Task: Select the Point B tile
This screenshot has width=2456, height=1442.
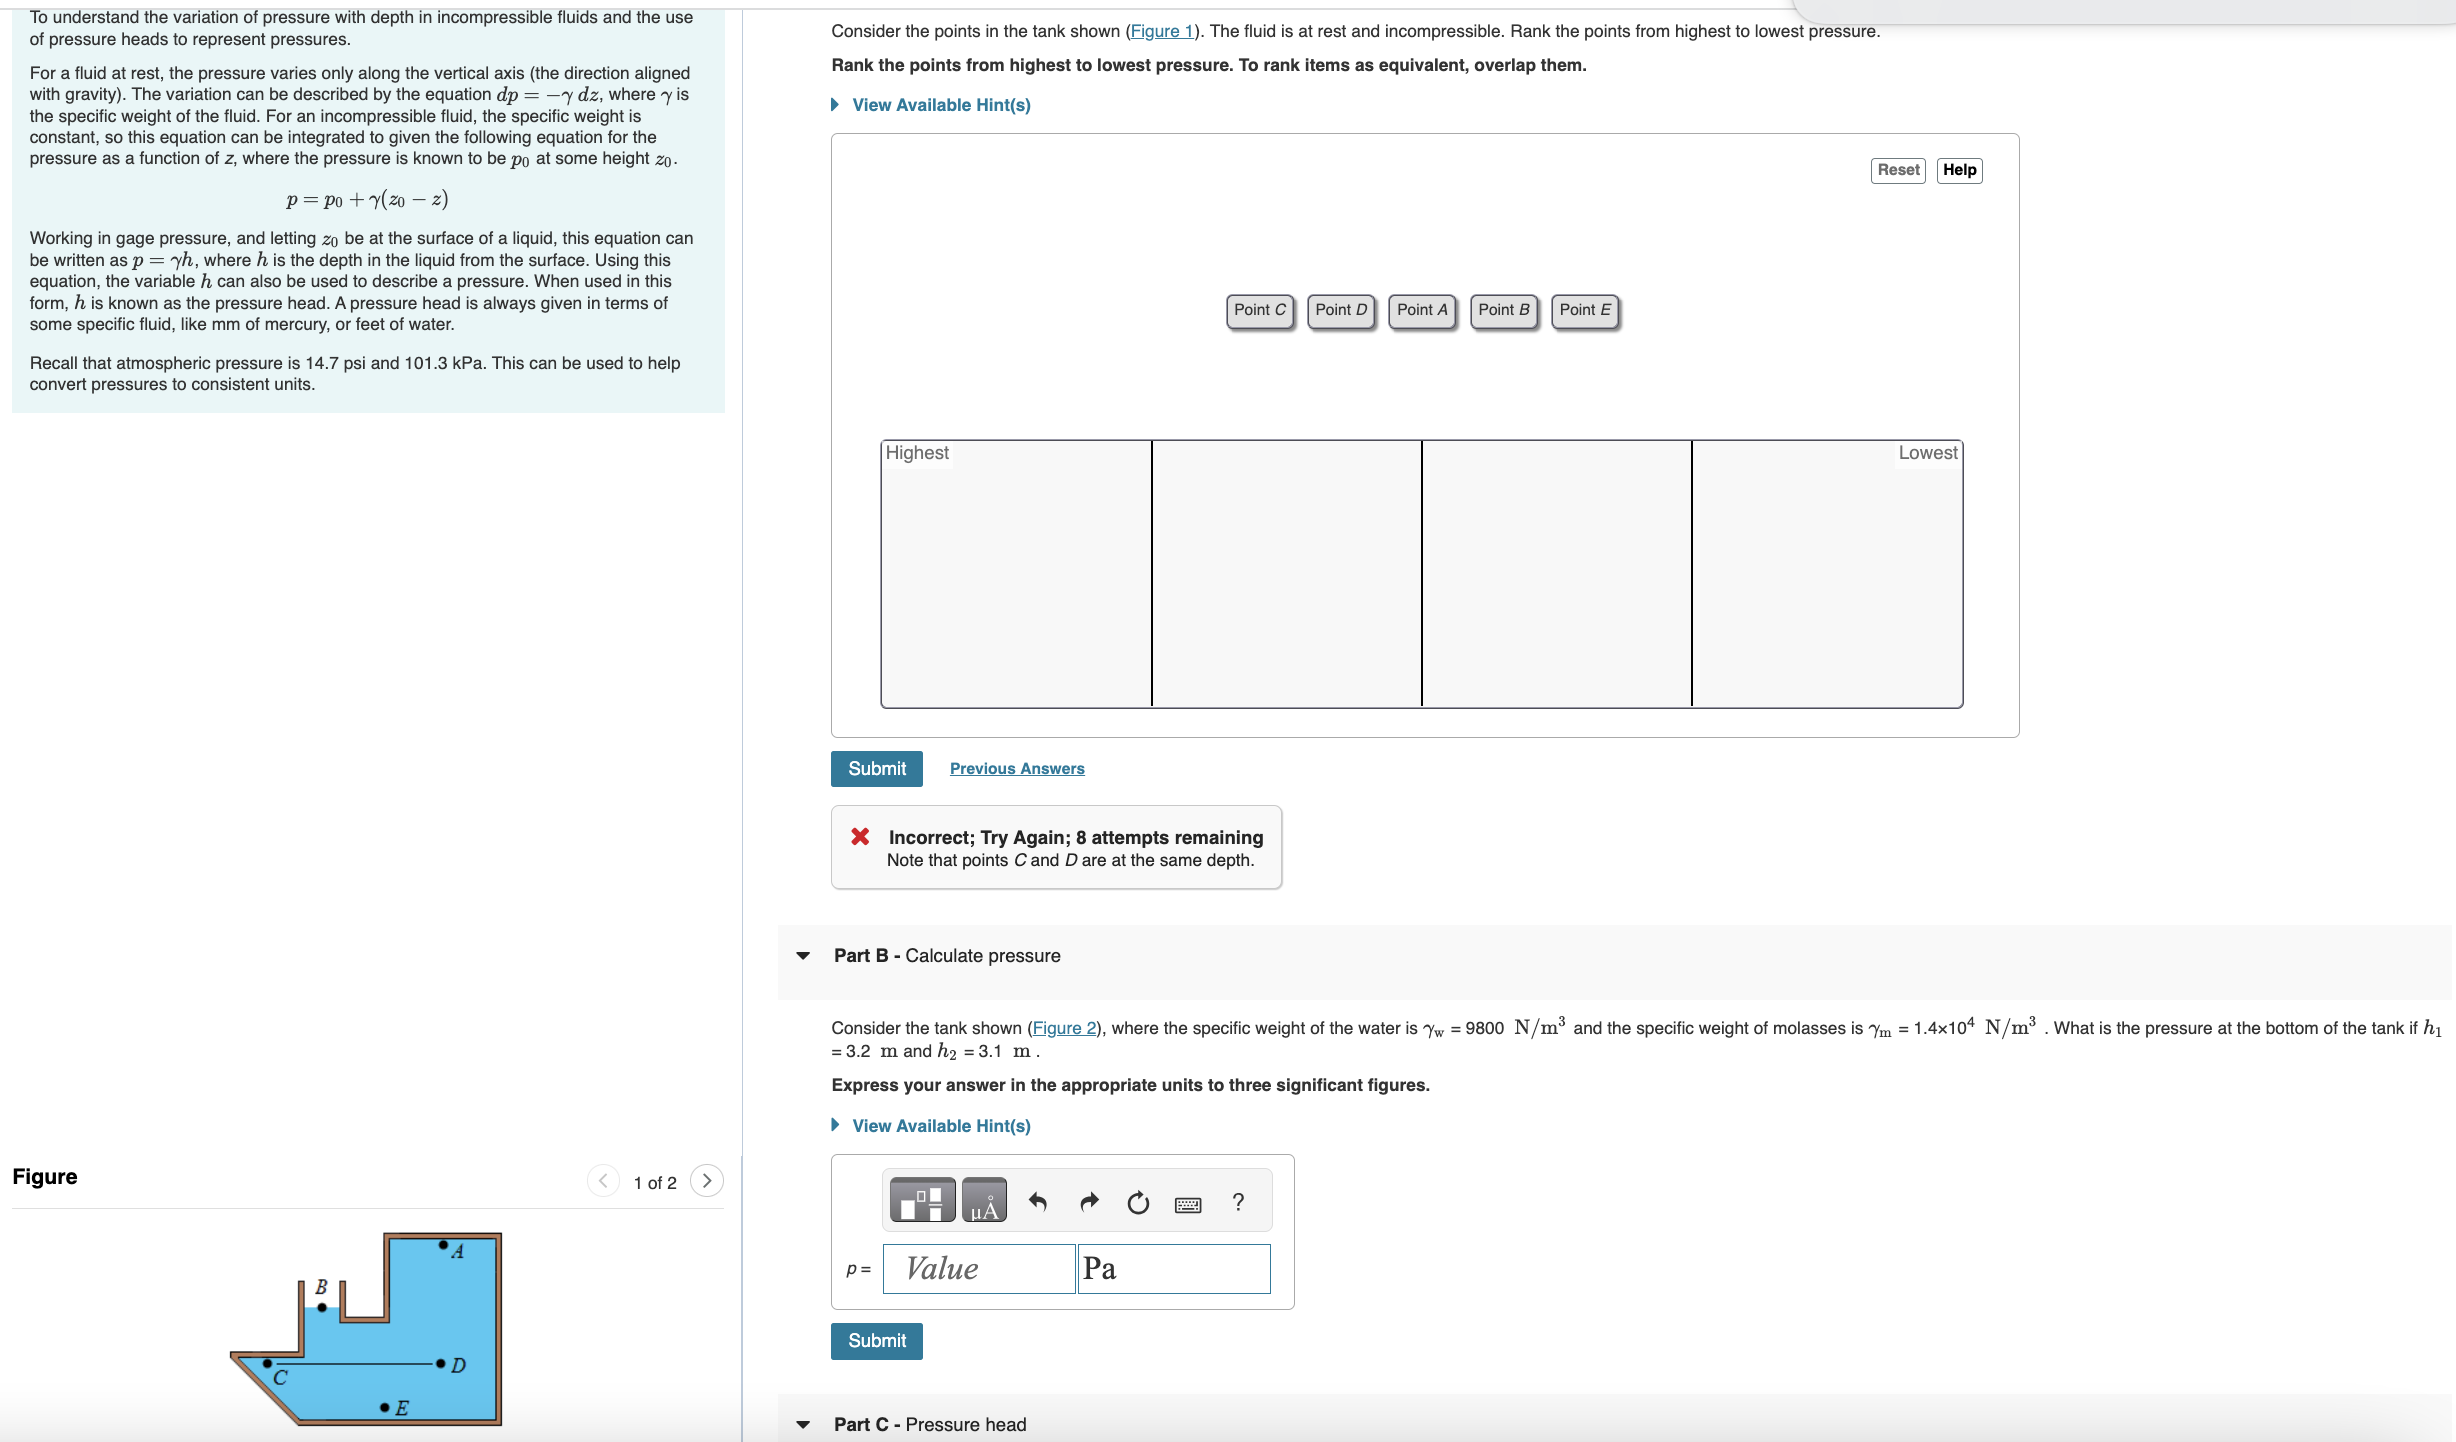Action: tap(1504, 311)
